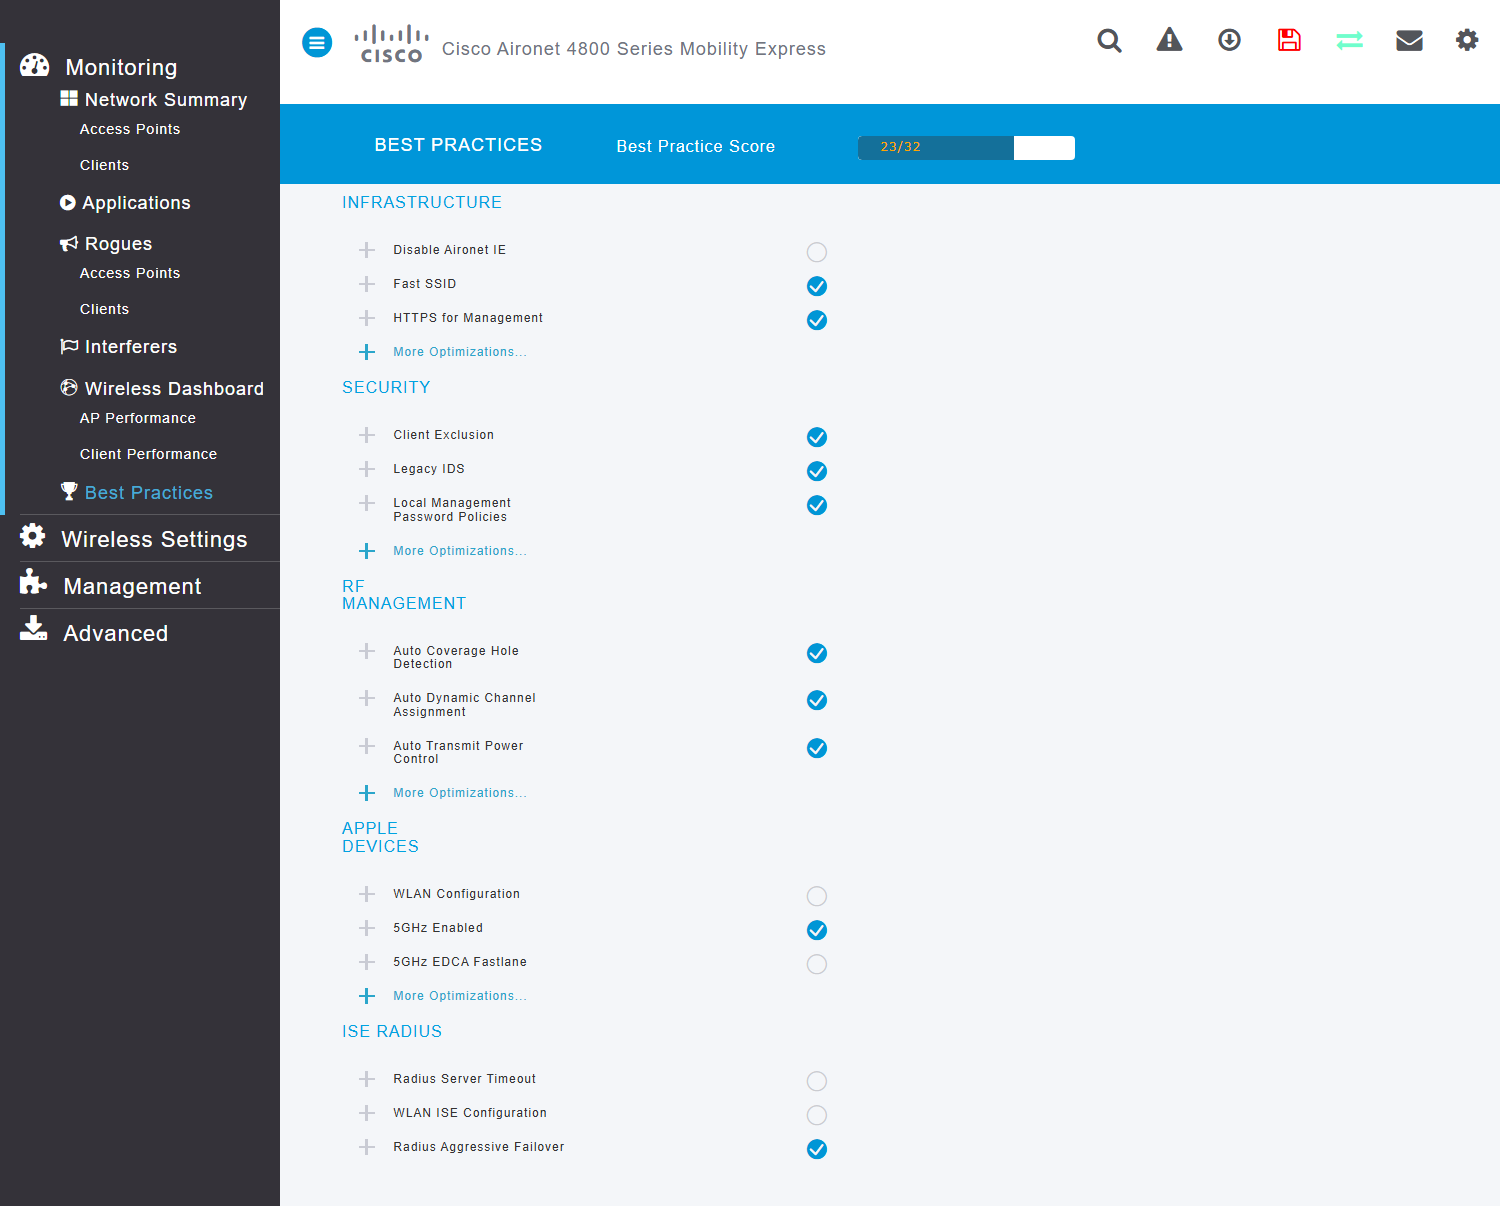Viewport: 1500px width, 1206px height.
Task: Show More Optimizations under RF Management
Action: (x=460, y=793)
